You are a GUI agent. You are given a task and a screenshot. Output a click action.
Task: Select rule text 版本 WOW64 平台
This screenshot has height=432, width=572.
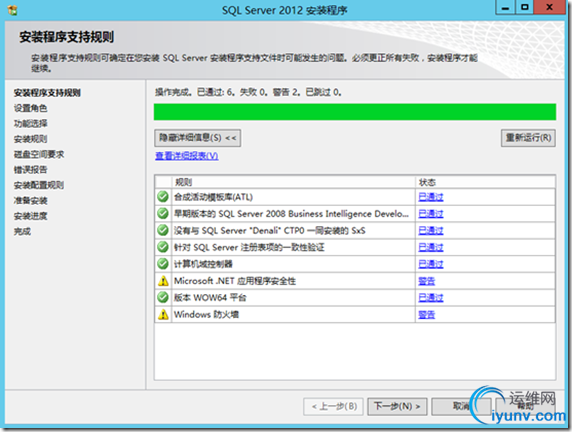click(210, 298)
